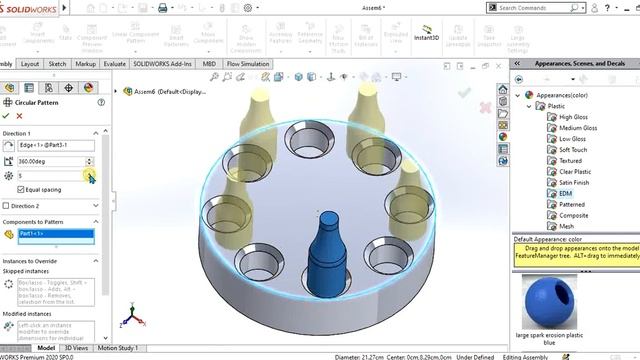Click the large spark erosion plastic blue thumbnail

click(x=549, y=302)
